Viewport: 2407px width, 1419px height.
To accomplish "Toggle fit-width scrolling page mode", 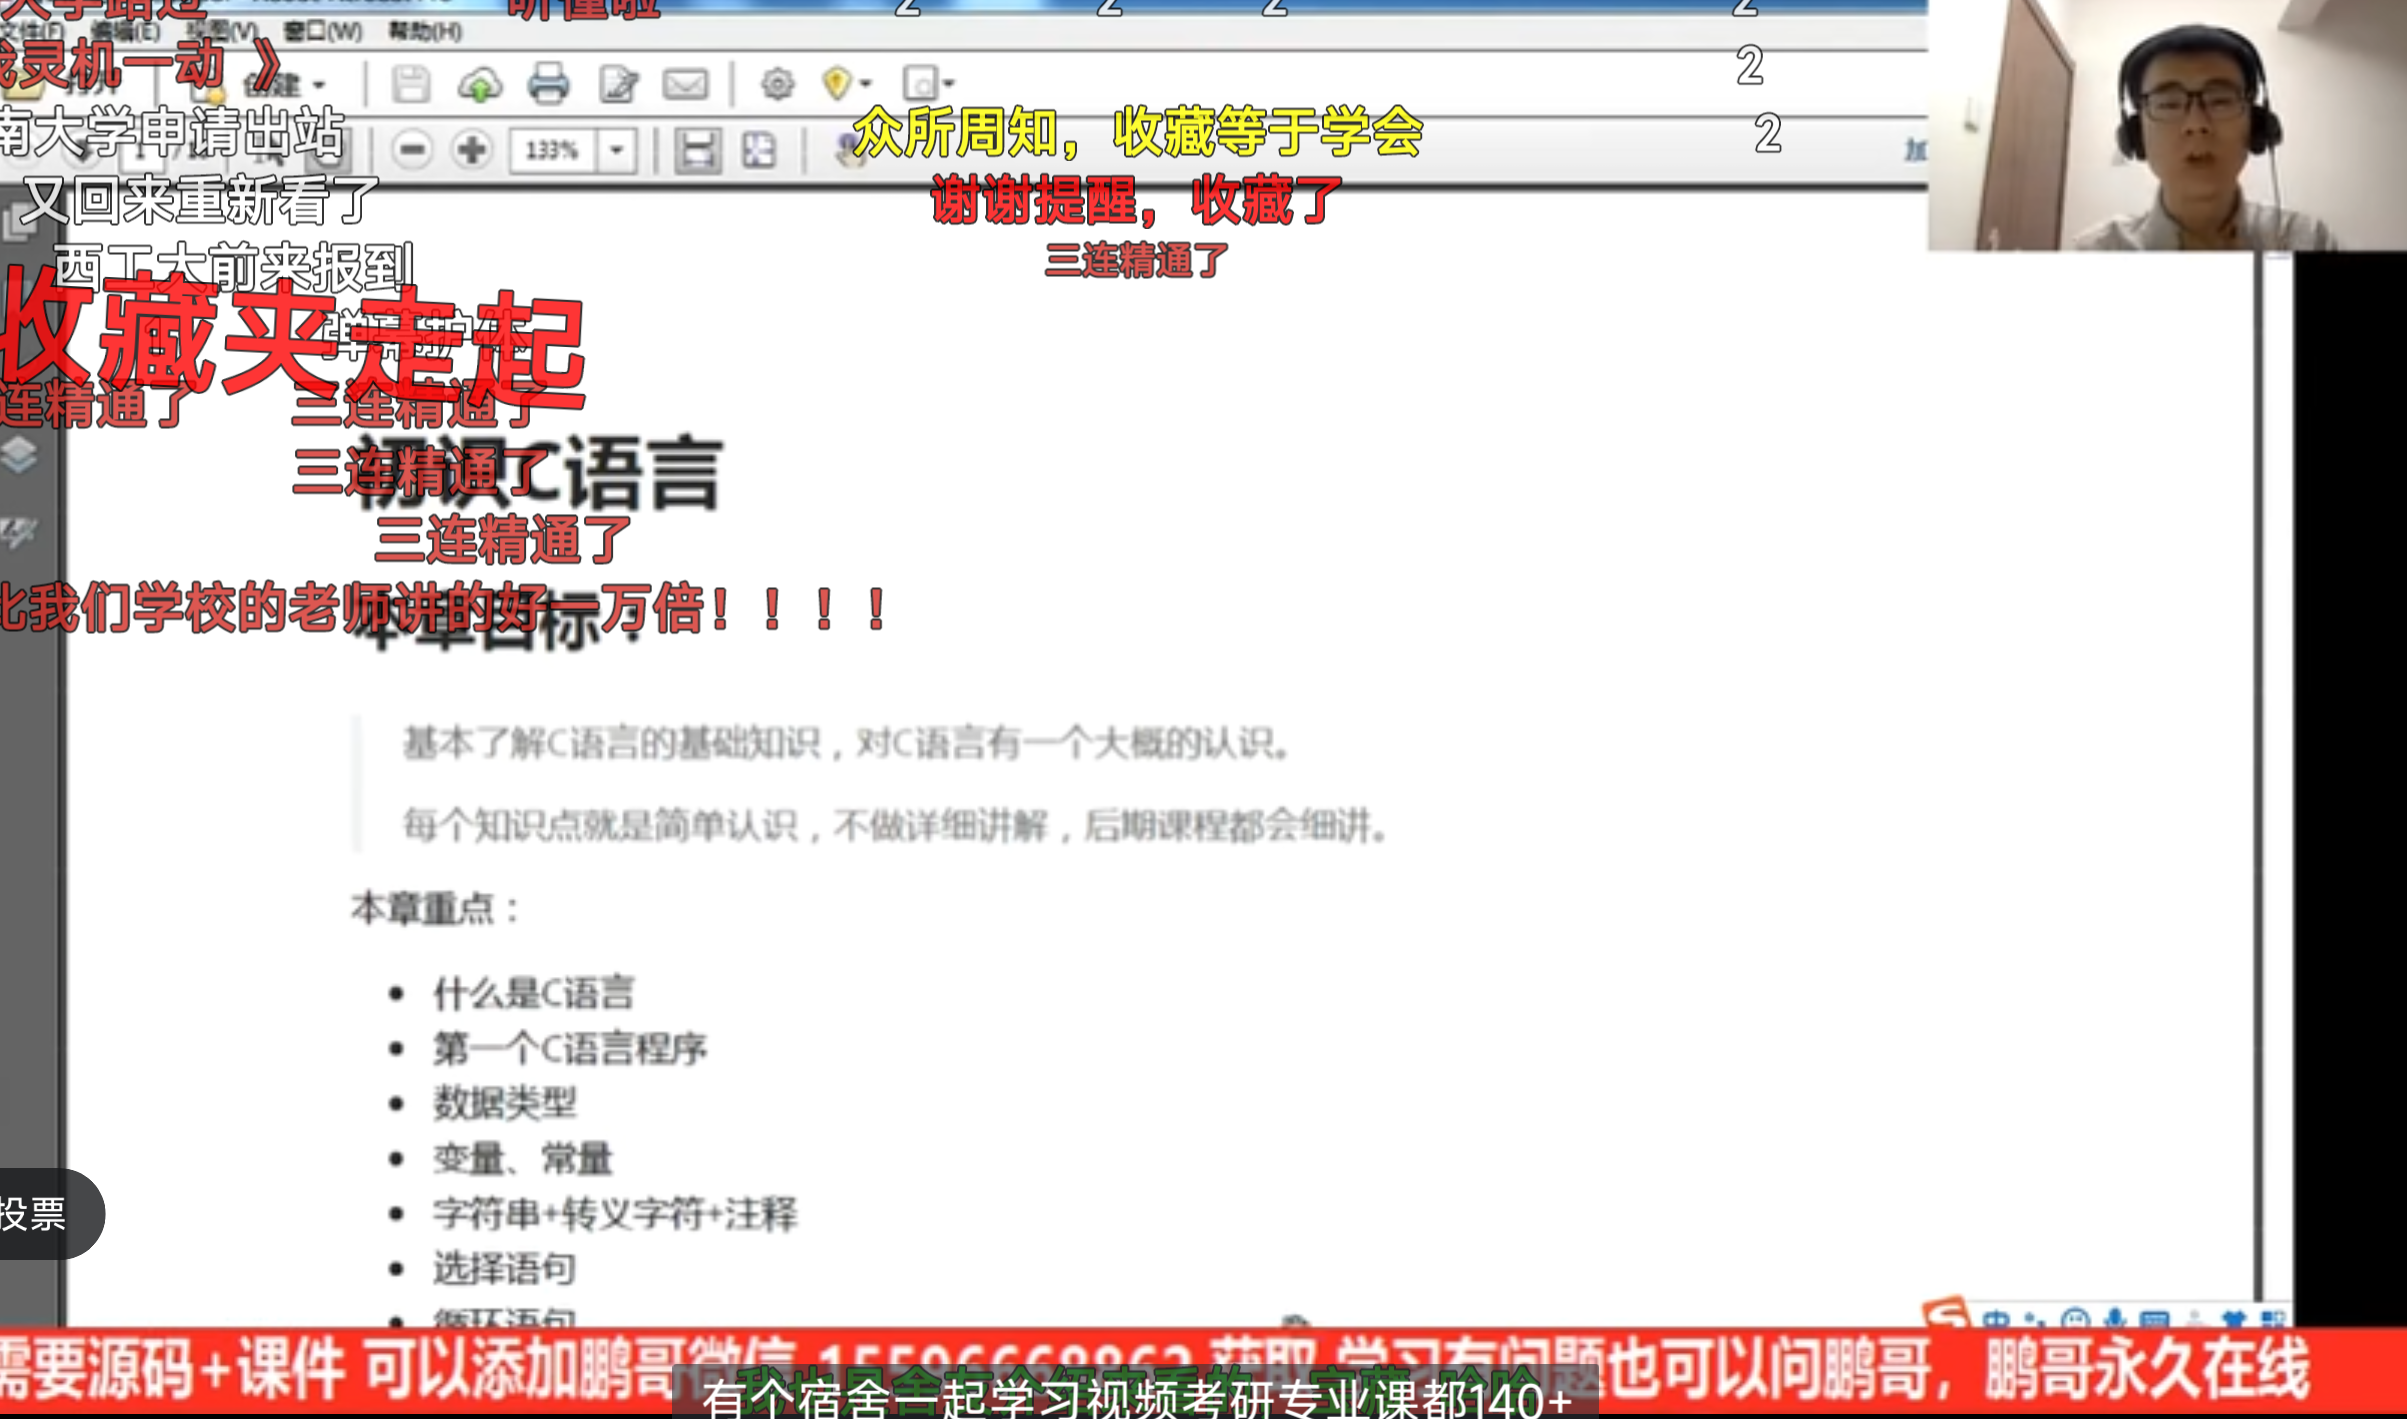I will (697, 151).
